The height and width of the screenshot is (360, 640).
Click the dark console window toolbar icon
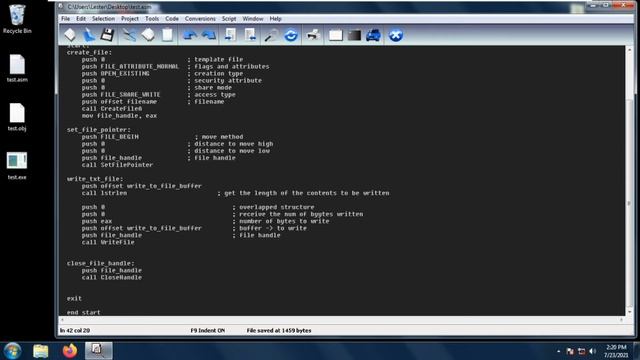coord(354,35)
